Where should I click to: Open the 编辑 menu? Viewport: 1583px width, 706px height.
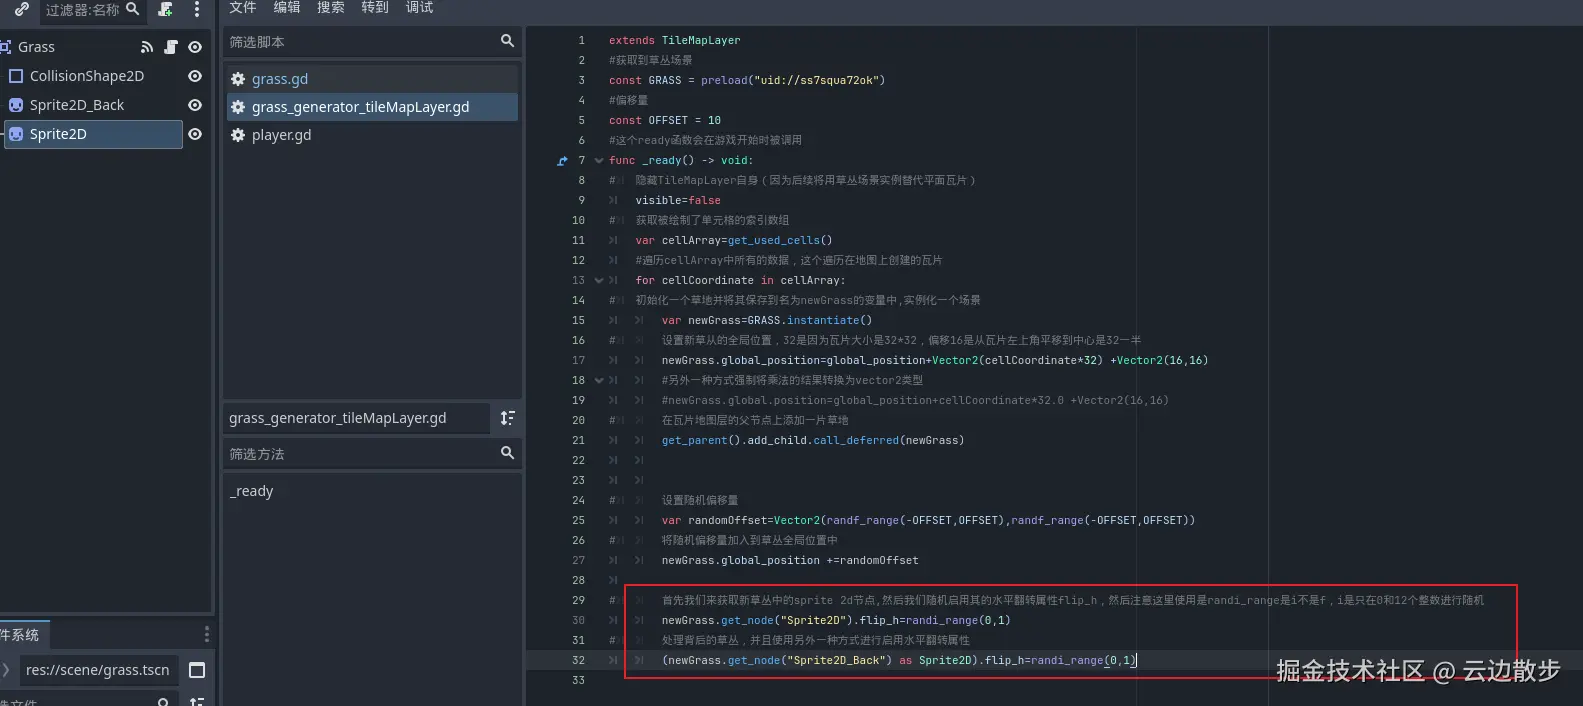[287, 7]
